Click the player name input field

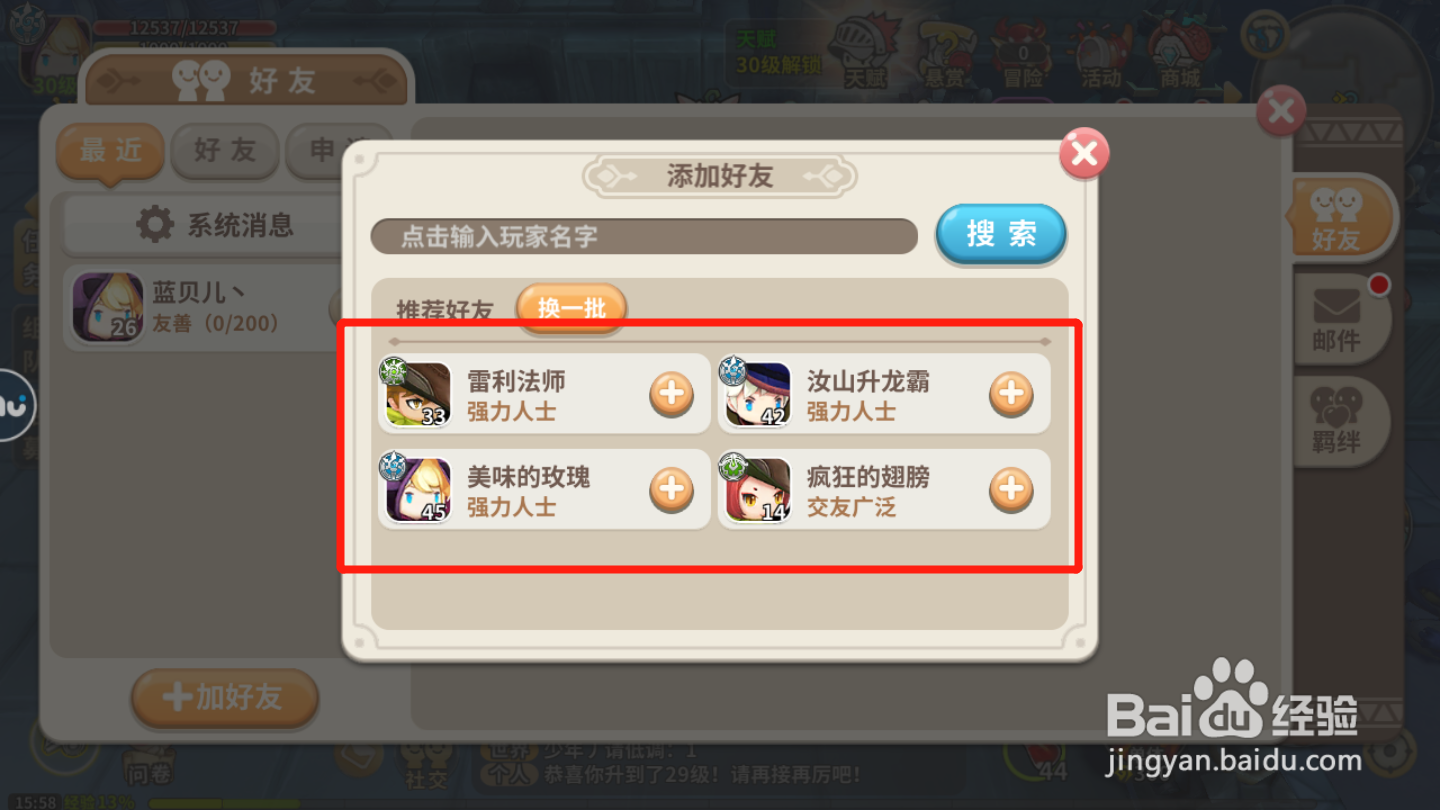coord(644,236)
